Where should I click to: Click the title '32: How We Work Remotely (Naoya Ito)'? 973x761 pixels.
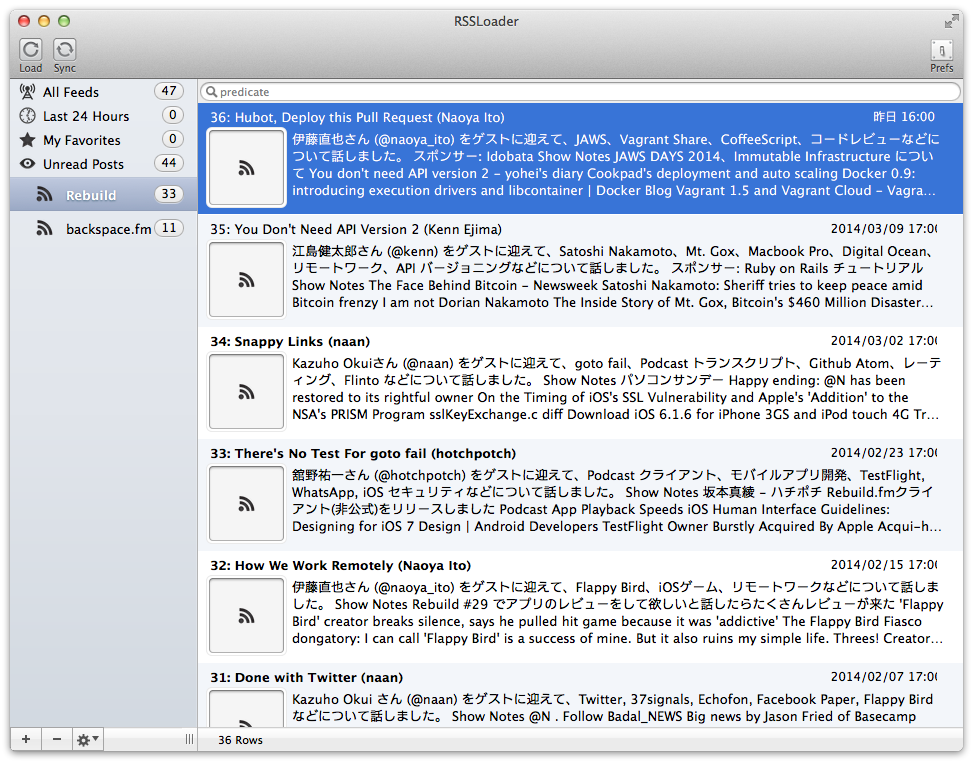[x=340, y=565]
